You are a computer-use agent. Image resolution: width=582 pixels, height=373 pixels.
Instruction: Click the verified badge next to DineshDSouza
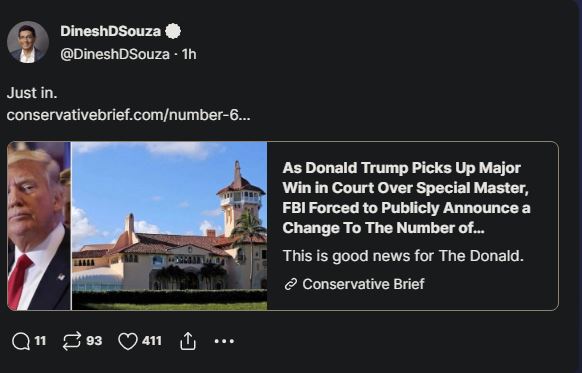(x=173, y=31)
